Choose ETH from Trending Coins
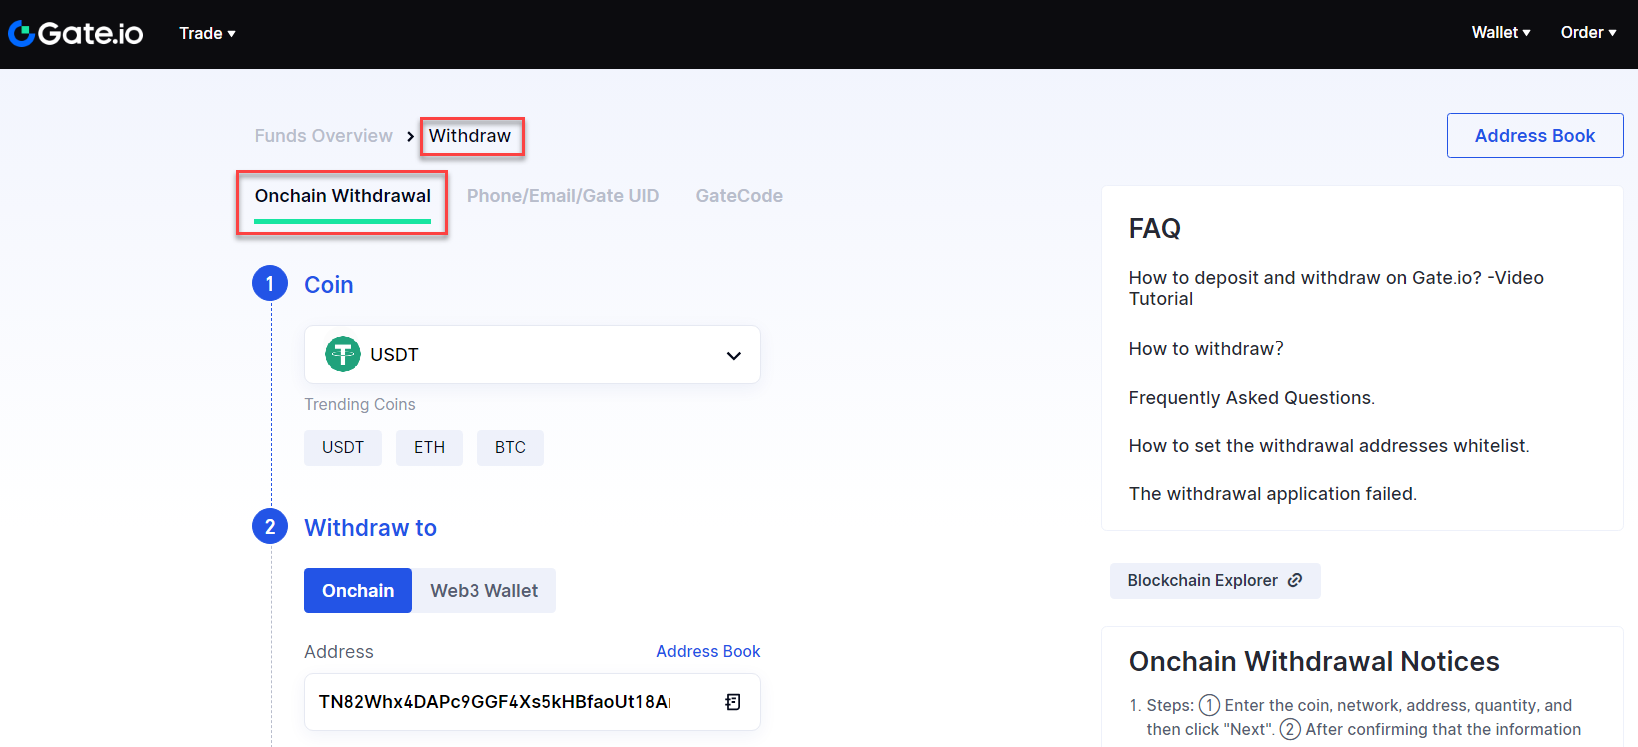 429,447
